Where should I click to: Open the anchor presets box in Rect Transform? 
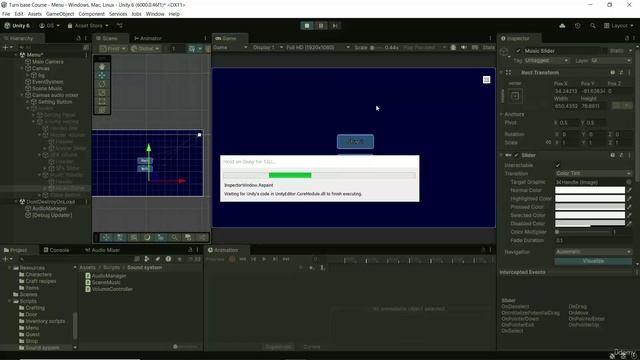[515, 96]
